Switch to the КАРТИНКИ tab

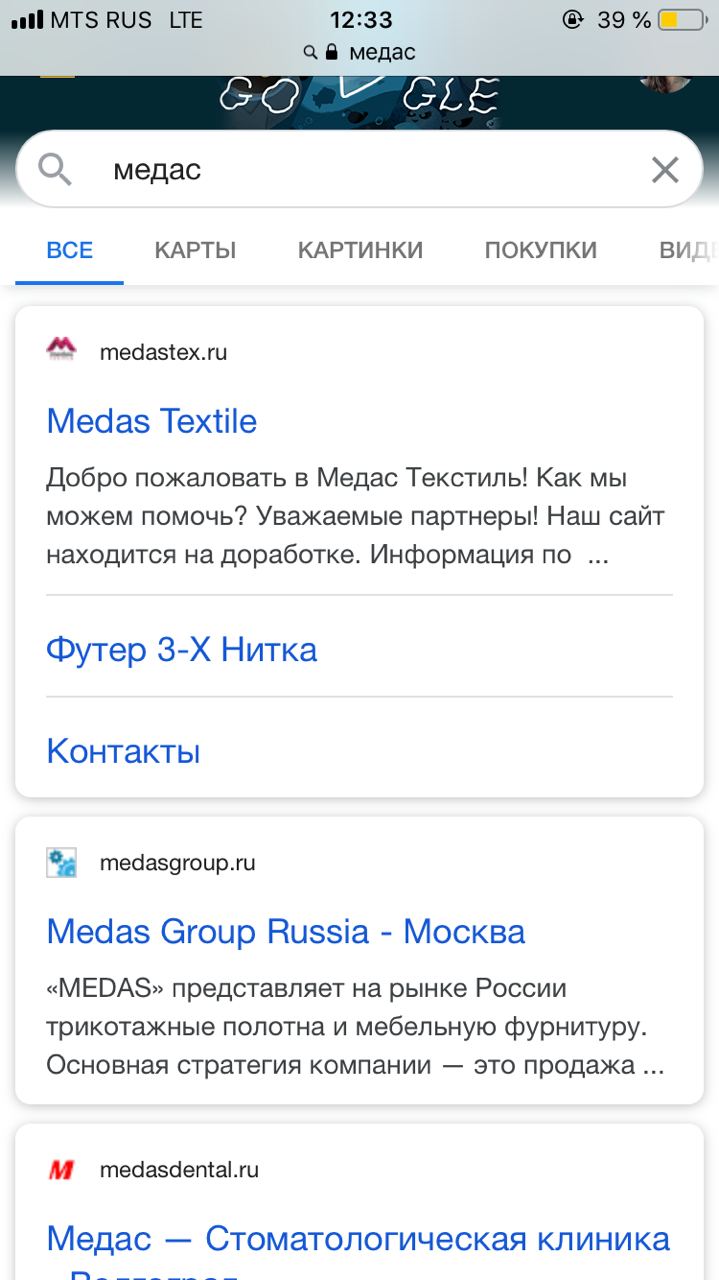click(360, 250)
